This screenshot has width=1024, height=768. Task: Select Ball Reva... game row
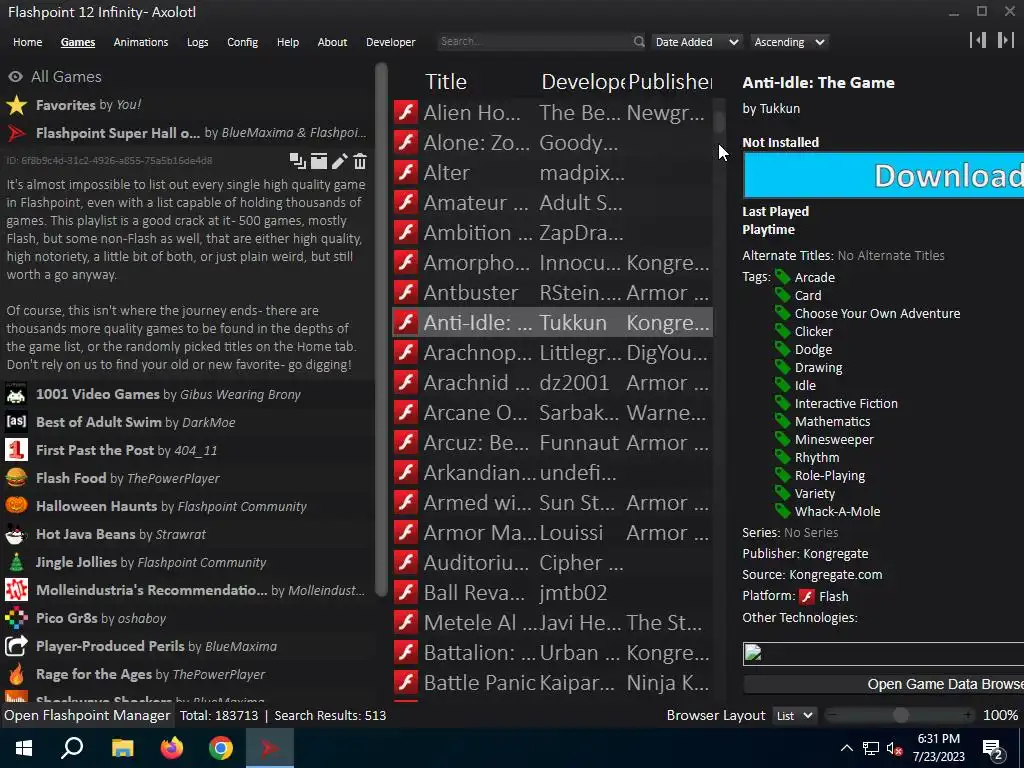[x=552, y=593]
